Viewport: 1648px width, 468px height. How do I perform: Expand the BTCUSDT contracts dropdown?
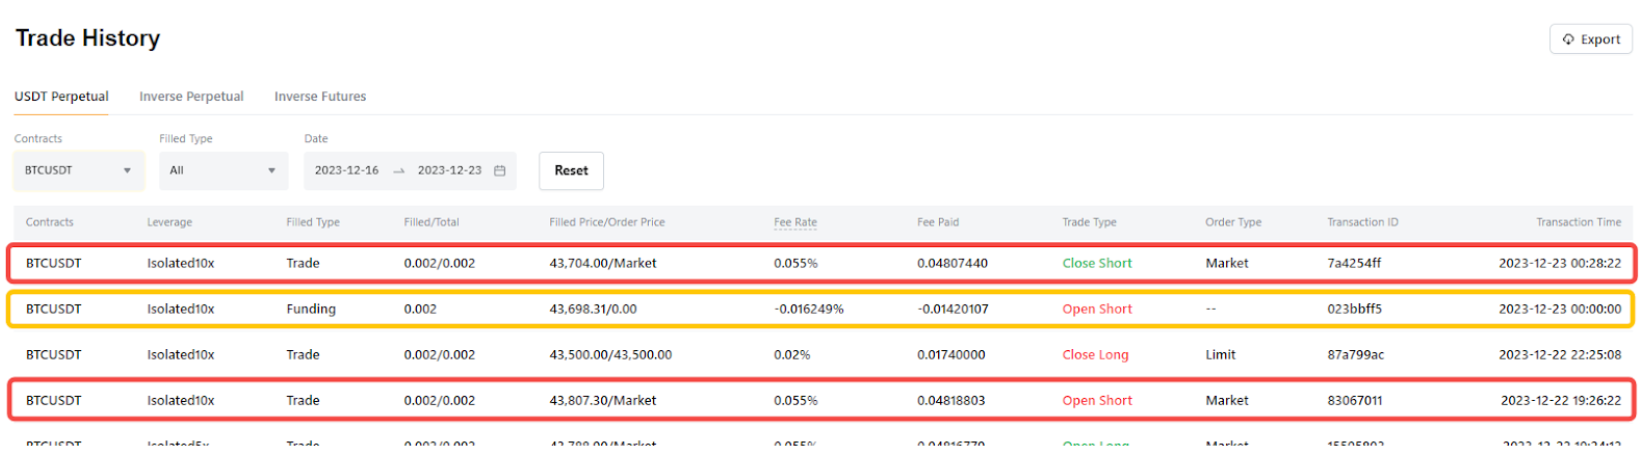click(77, 171)
